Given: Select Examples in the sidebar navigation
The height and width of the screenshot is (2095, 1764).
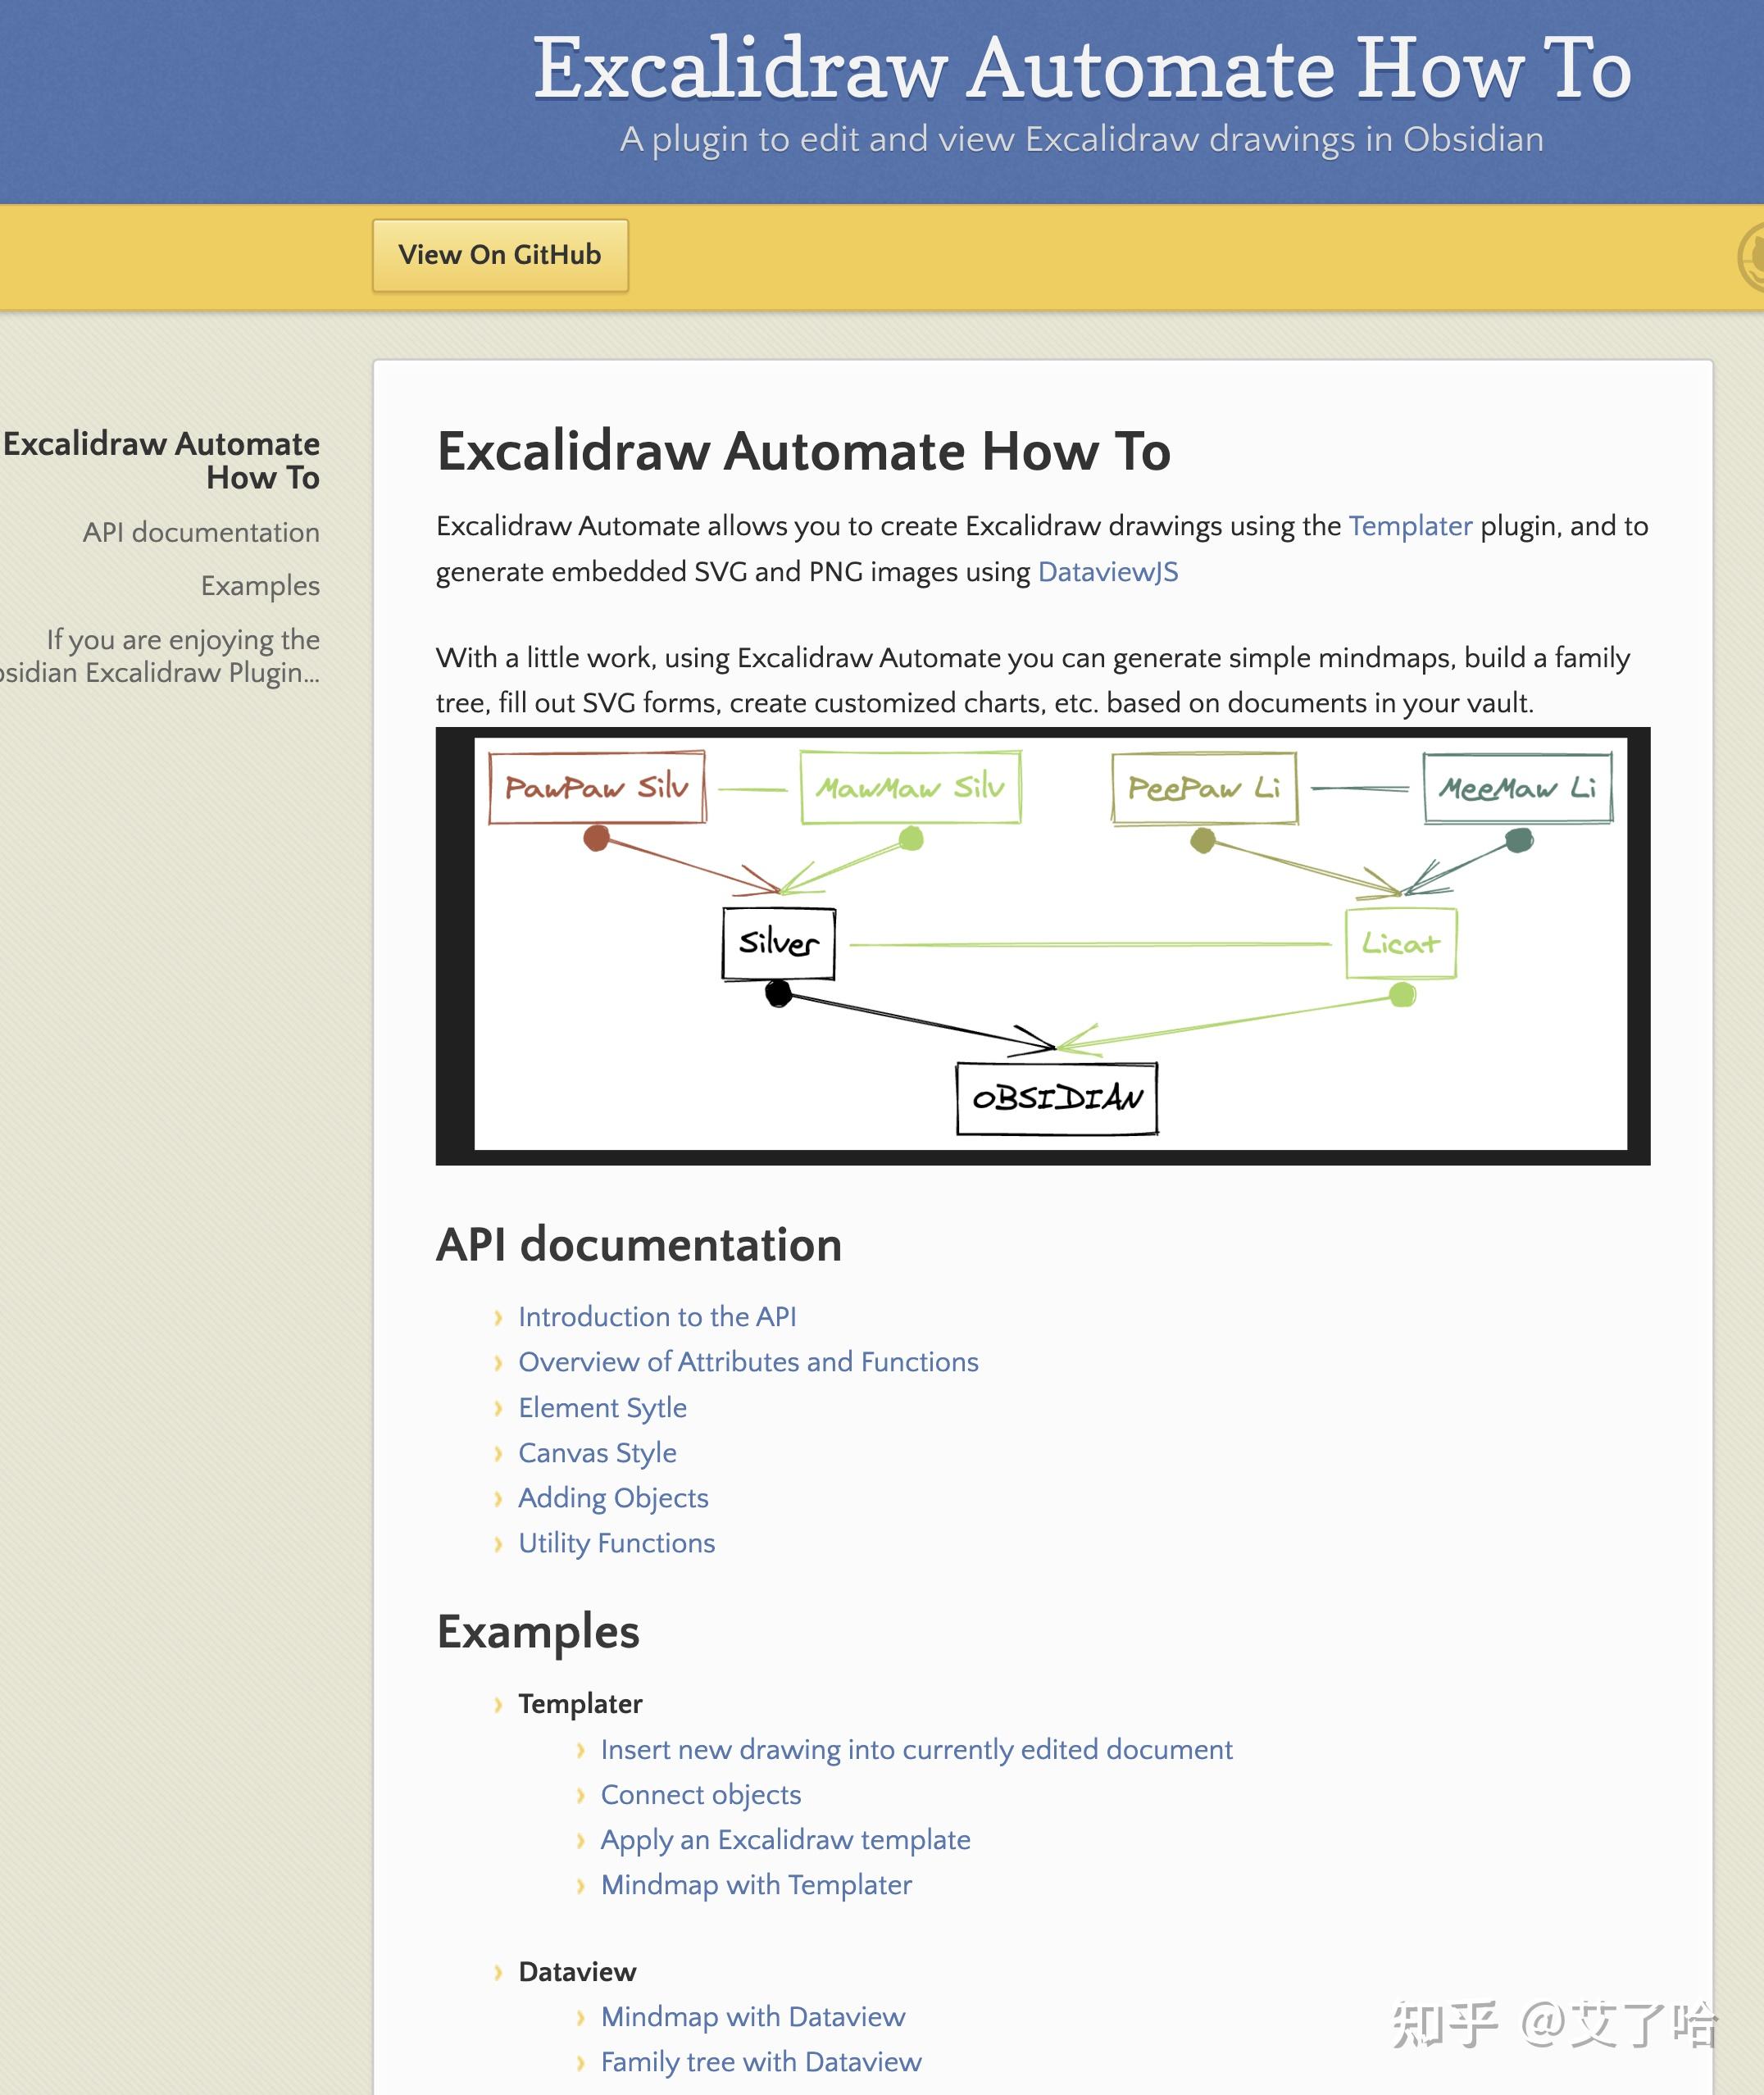Looking at the screenshot, I should coord(260,585).
